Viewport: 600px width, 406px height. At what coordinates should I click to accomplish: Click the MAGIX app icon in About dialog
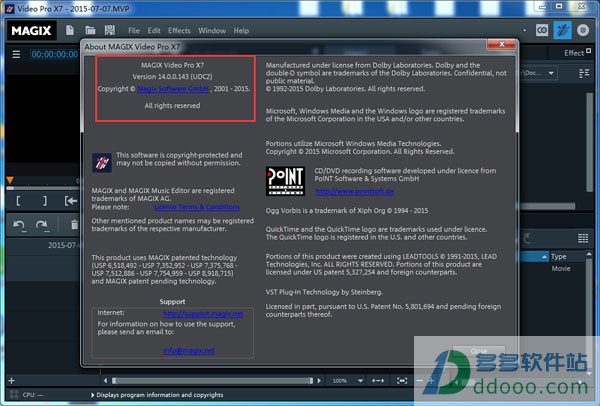click(x=102, y=163)
